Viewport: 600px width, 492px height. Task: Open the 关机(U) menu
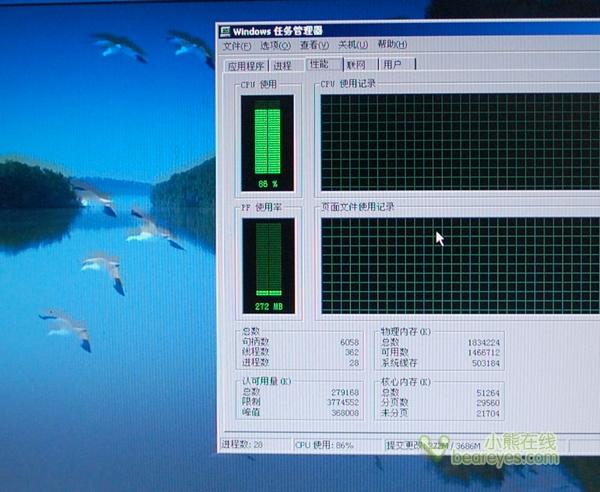pos(353,45)
